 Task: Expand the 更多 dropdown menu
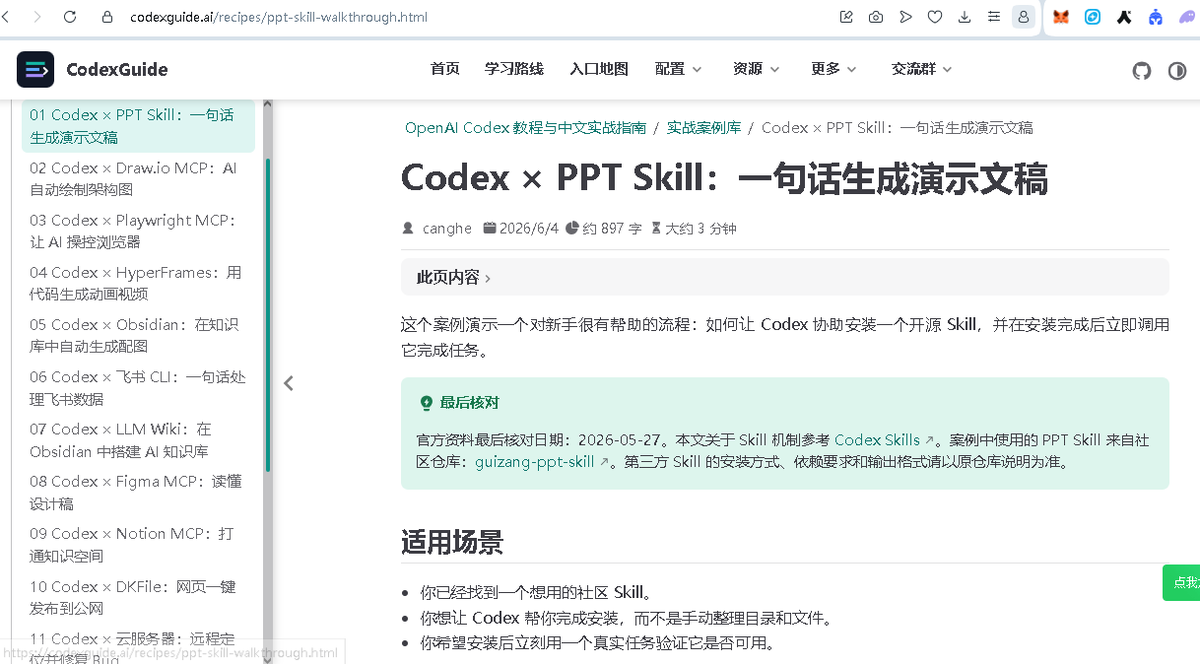[x=835, y=69]
